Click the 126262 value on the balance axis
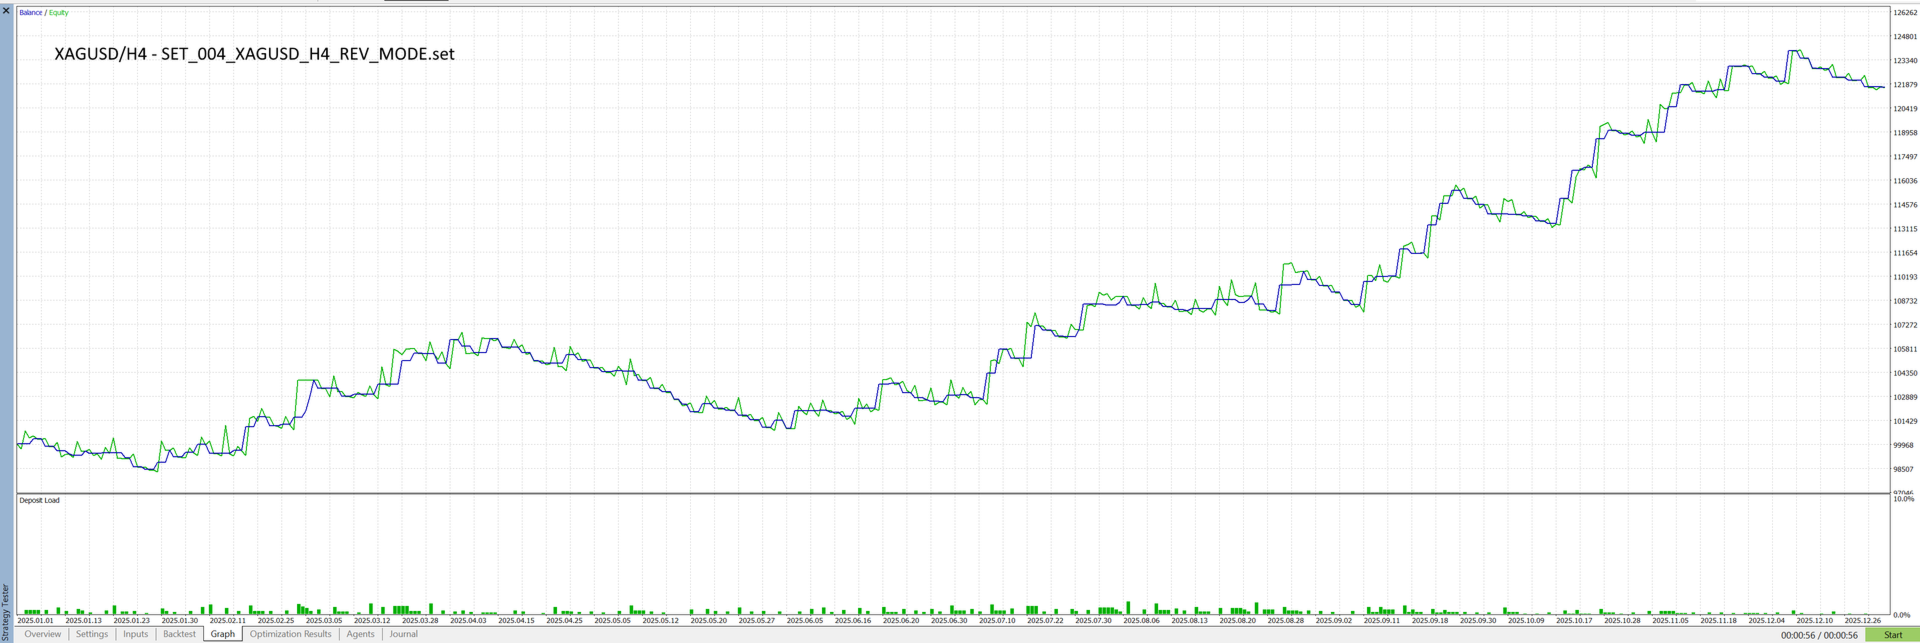The height and width of the screenshot is (643, 1920). click(1905, 13)
